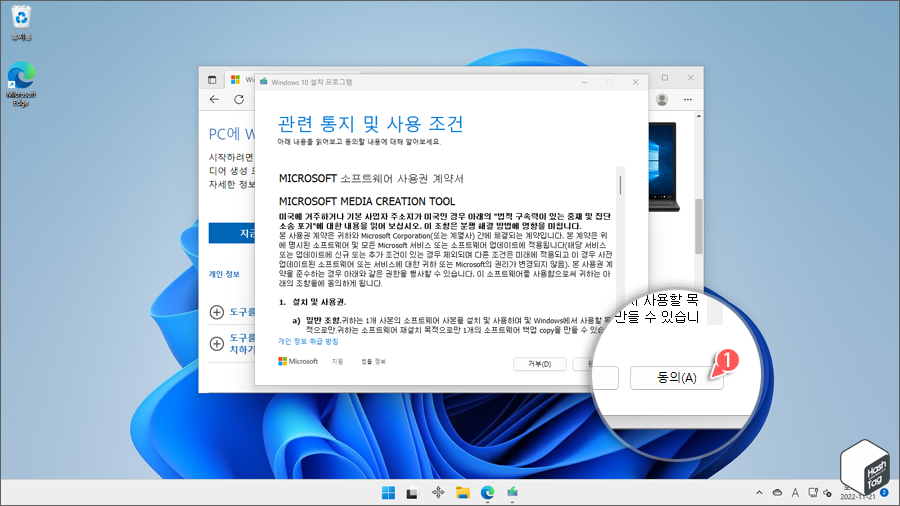Viewport: 900px width, 506px height.
Task: Open the notification center badge
Action: pos(885,492)
